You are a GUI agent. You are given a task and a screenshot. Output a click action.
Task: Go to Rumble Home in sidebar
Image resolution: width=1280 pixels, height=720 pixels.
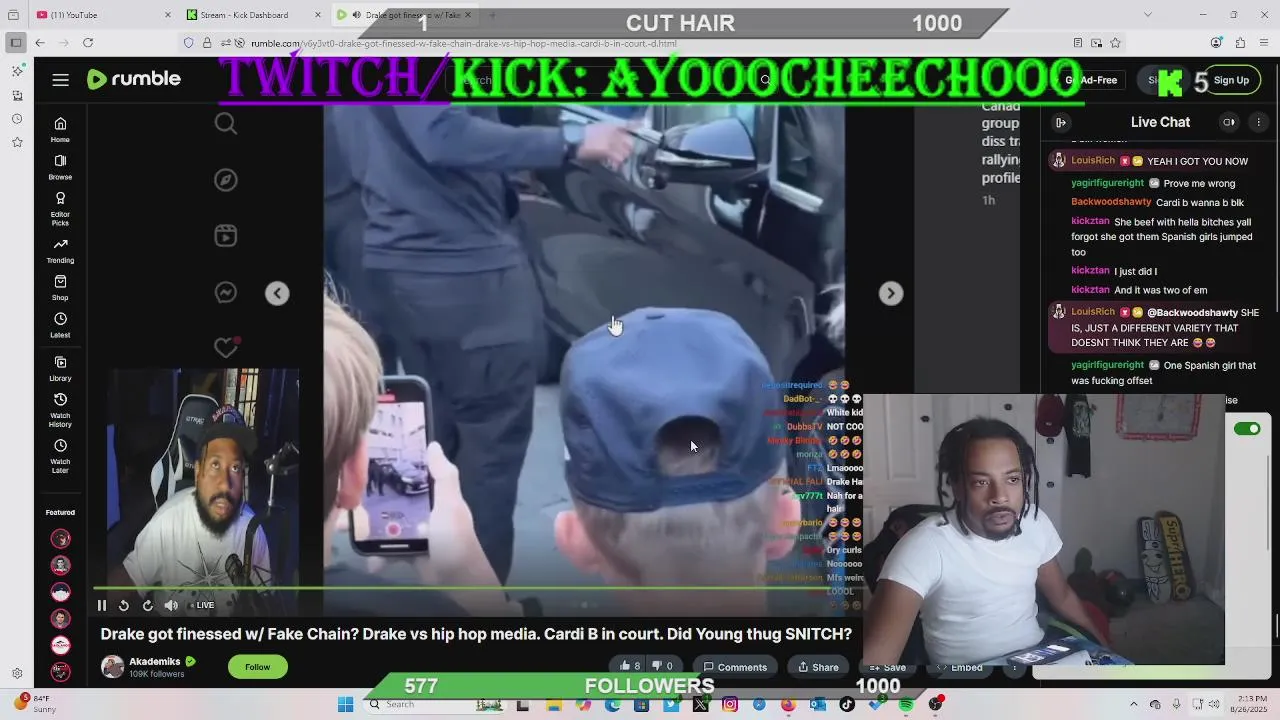pos(60,130)
